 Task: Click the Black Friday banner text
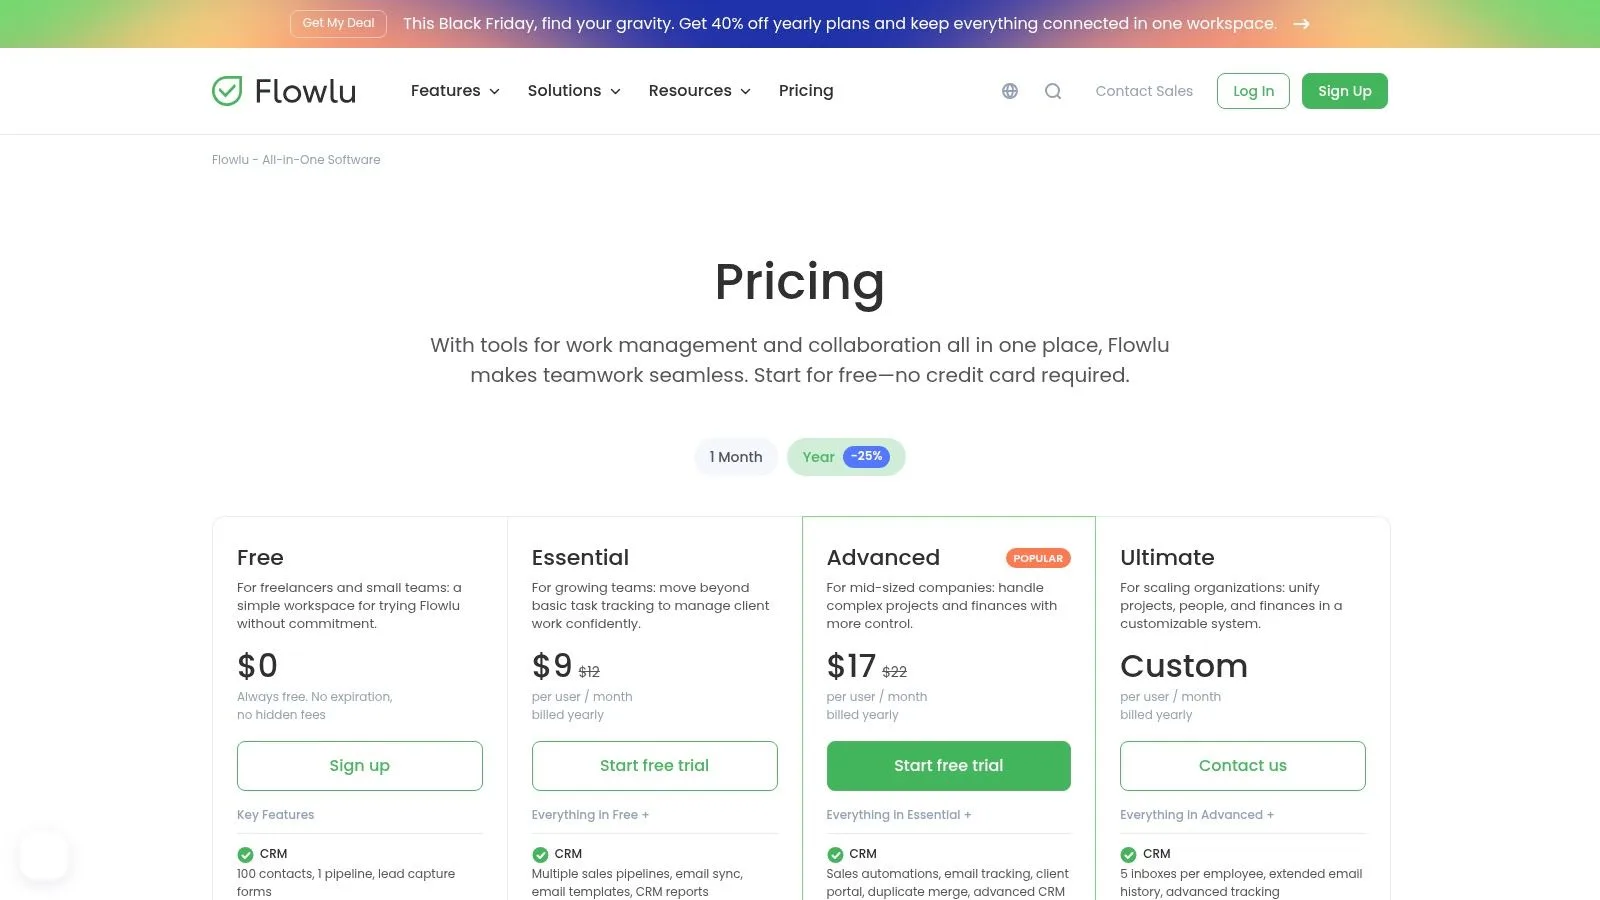click(x=840, y=24)
